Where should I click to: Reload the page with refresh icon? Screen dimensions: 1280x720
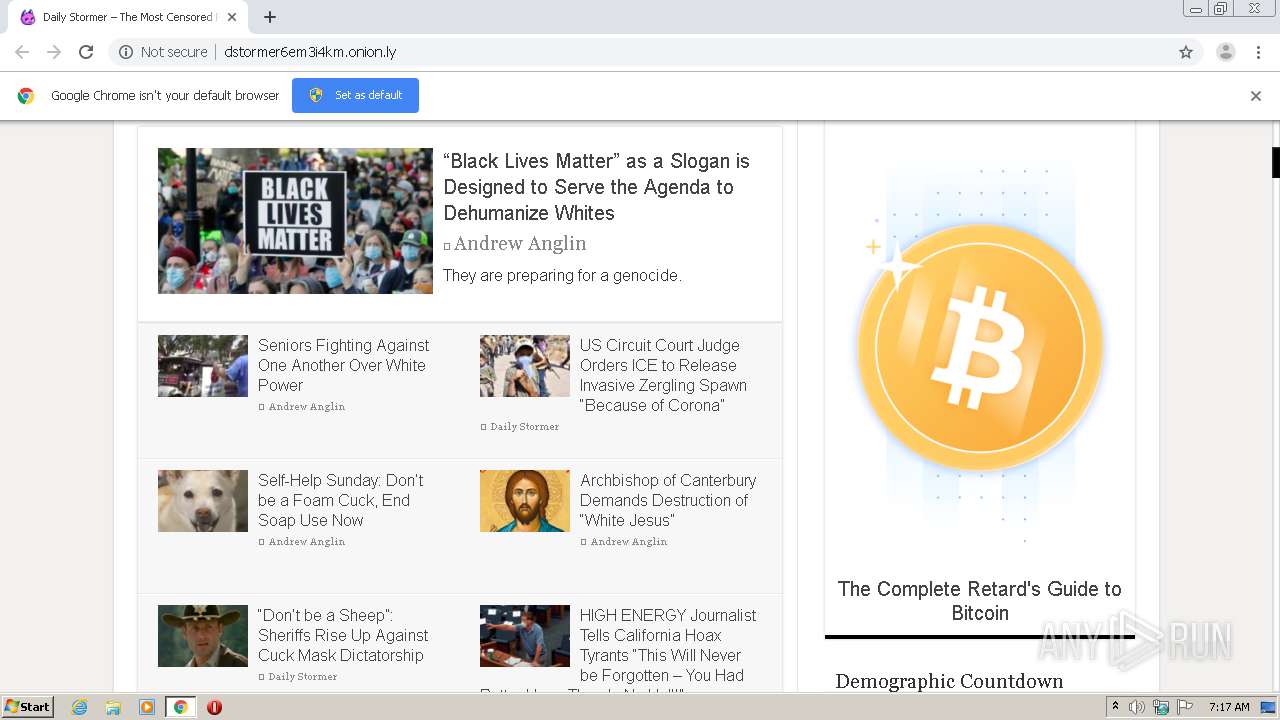click(x=86, y=52)
